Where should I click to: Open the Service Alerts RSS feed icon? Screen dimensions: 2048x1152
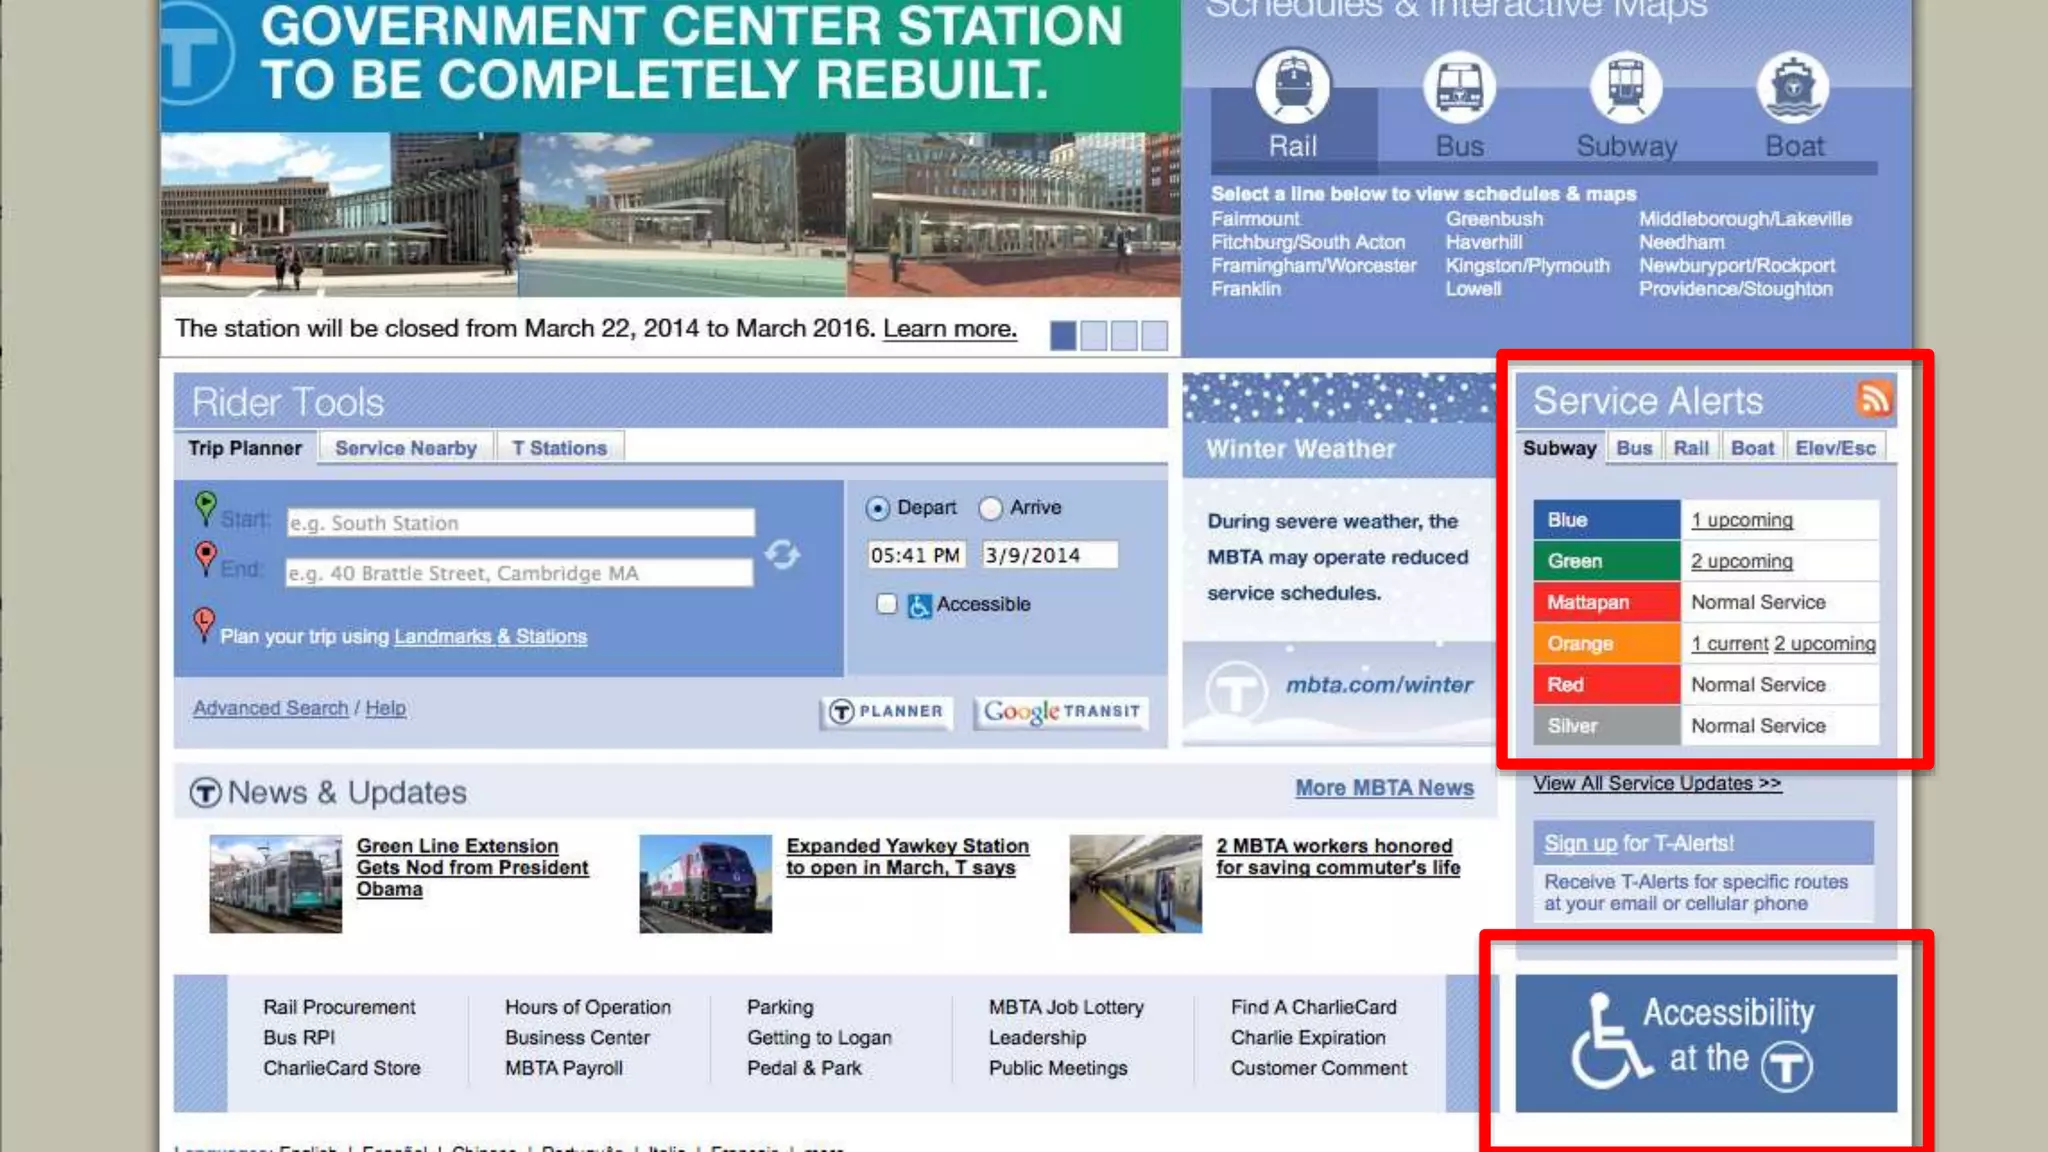click(x=1873, y=398)
